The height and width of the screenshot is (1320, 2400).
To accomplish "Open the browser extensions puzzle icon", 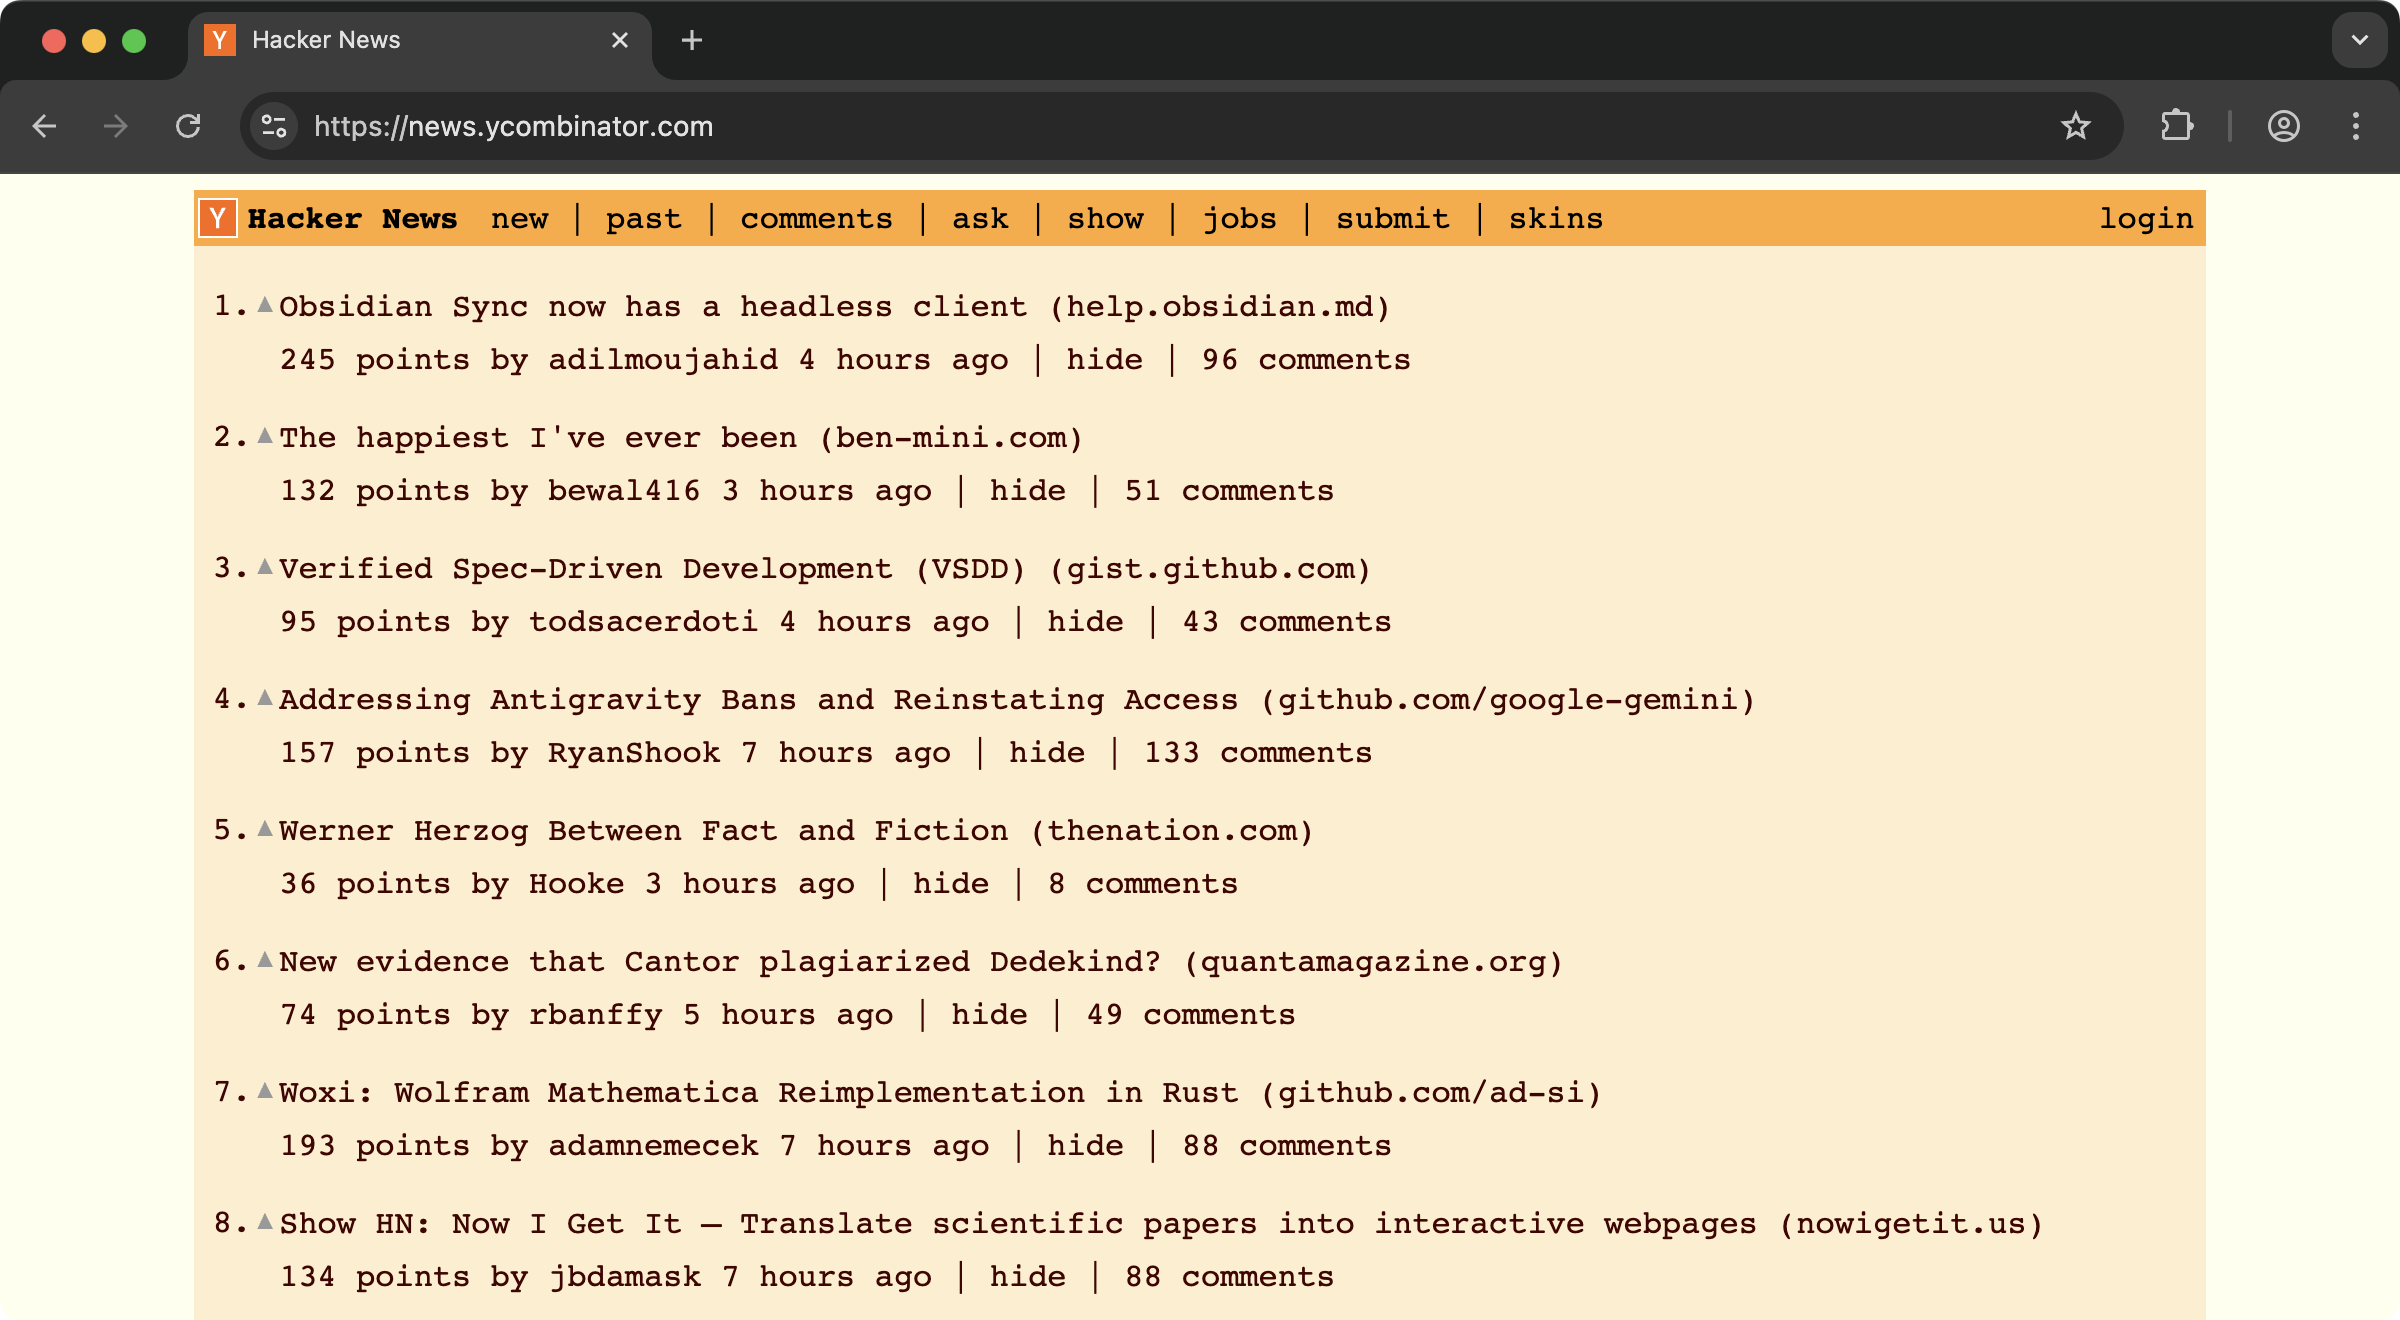I will click(x=2177, y=126).
